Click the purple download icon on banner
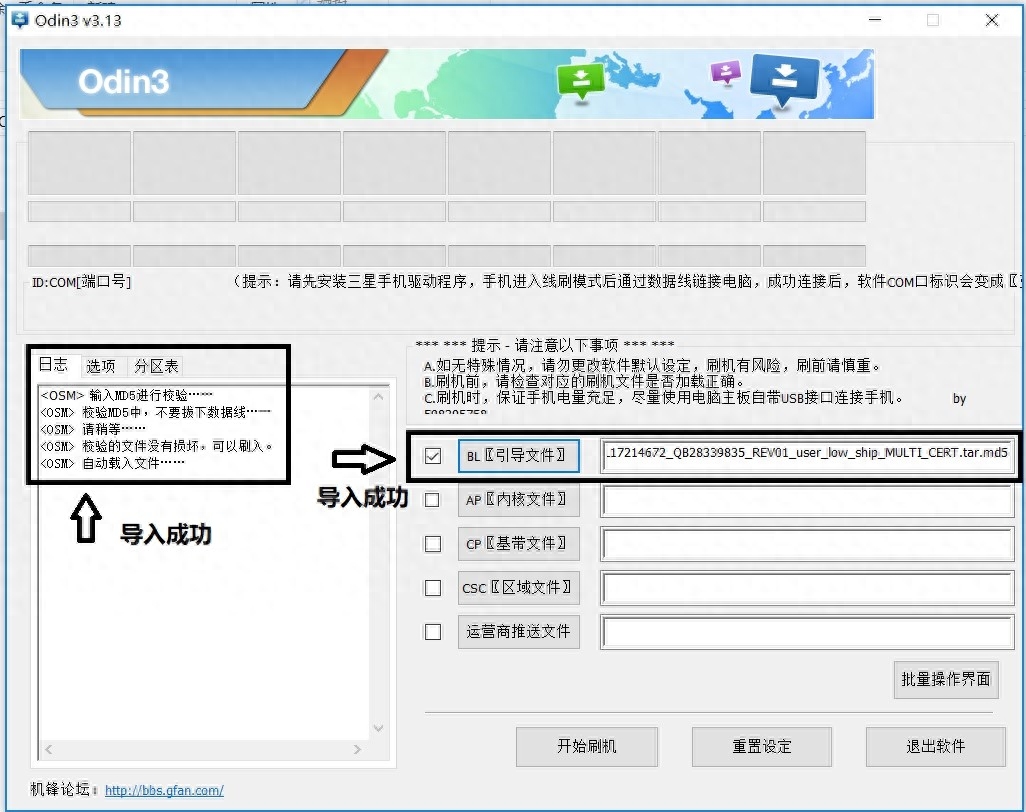 (x=726, y=72)
